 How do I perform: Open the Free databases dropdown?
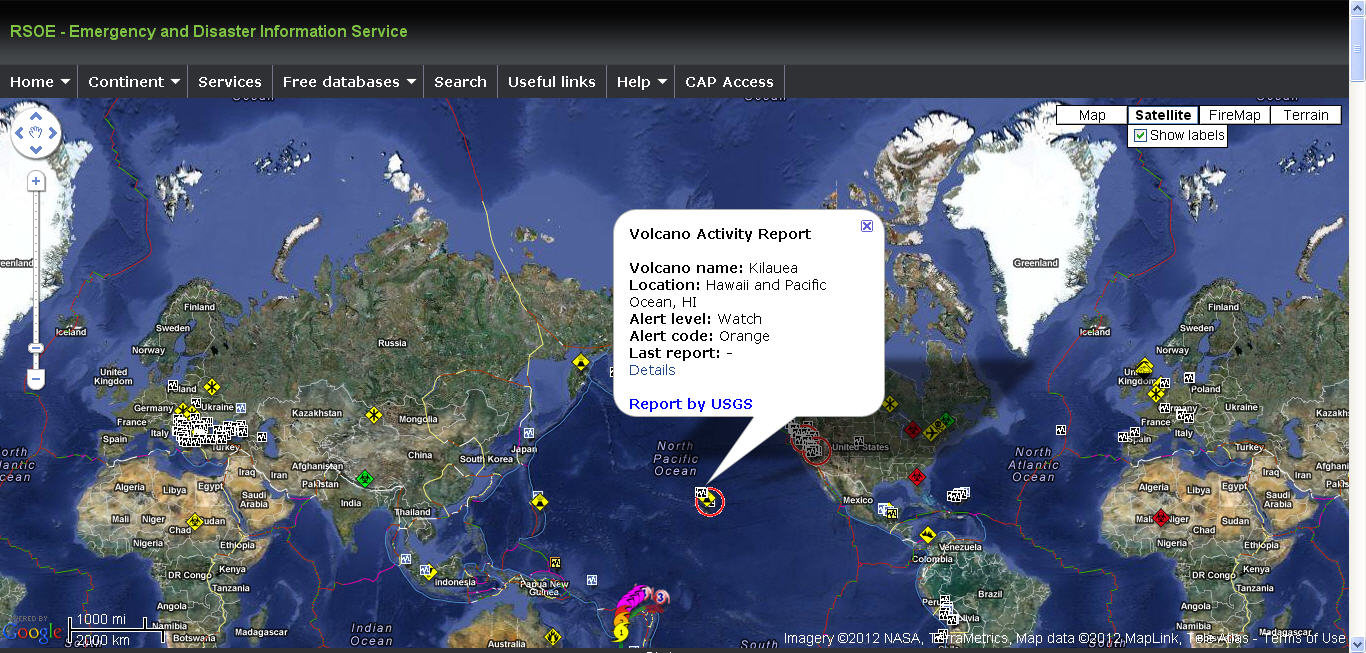348,82
